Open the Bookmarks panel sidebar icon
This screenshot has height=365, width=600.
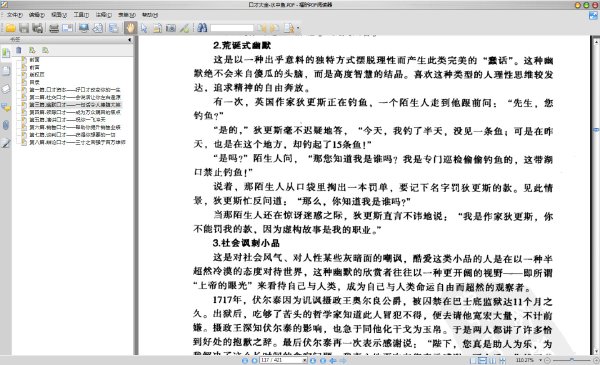[x=6, y=53]
